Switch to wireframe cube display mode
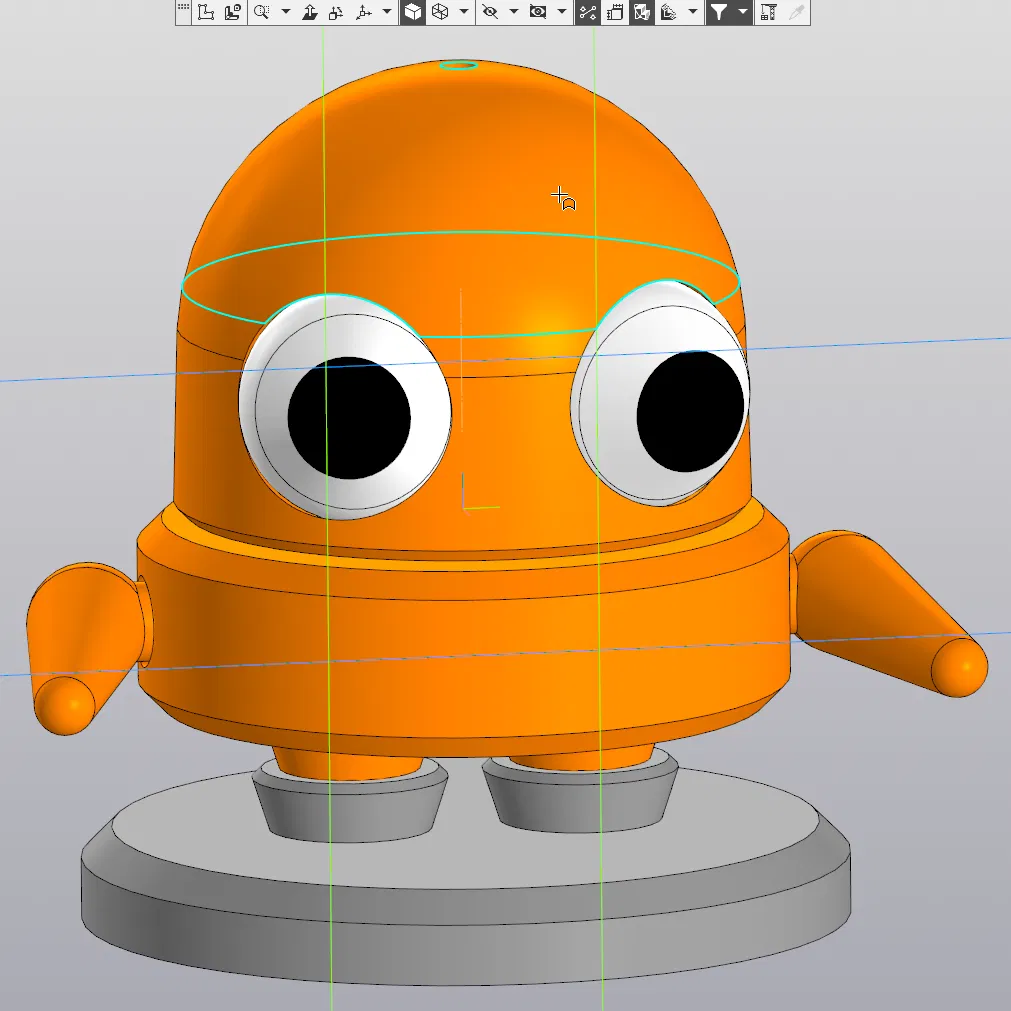Screen dimensions: 1011x1011 click(440, 12)
